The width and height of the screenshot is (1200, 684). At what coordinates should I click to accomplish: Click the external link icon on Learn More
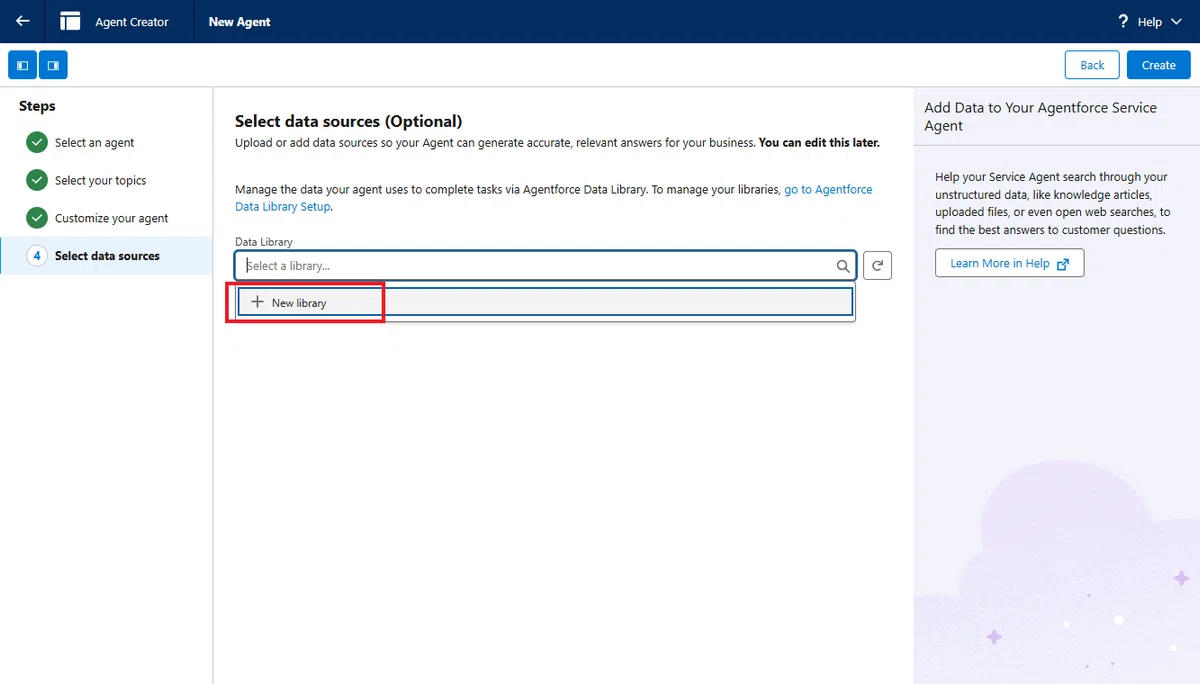coord(1062,264)
